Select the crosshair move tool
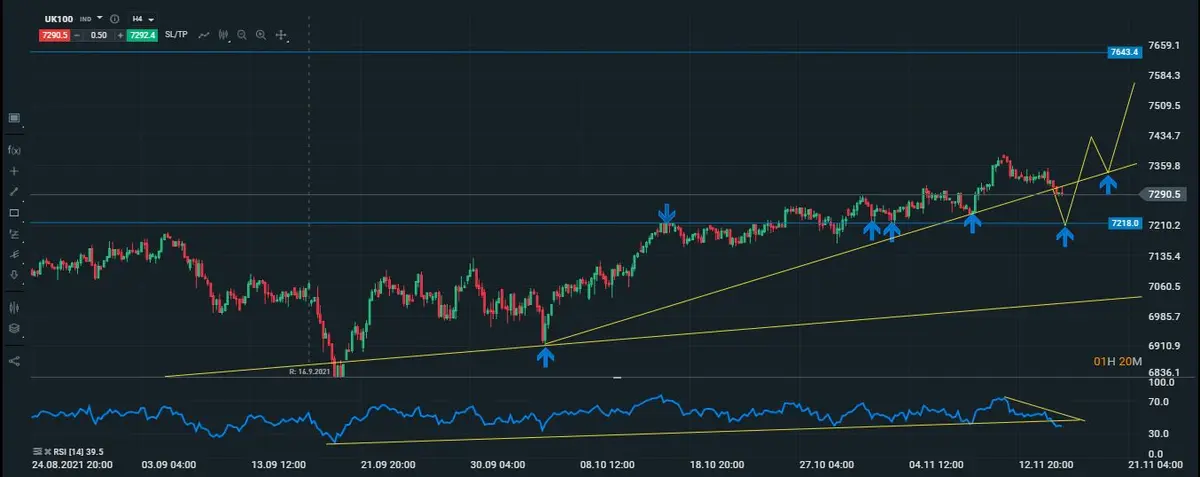The image size is (1200, 477). coord(282,35)
